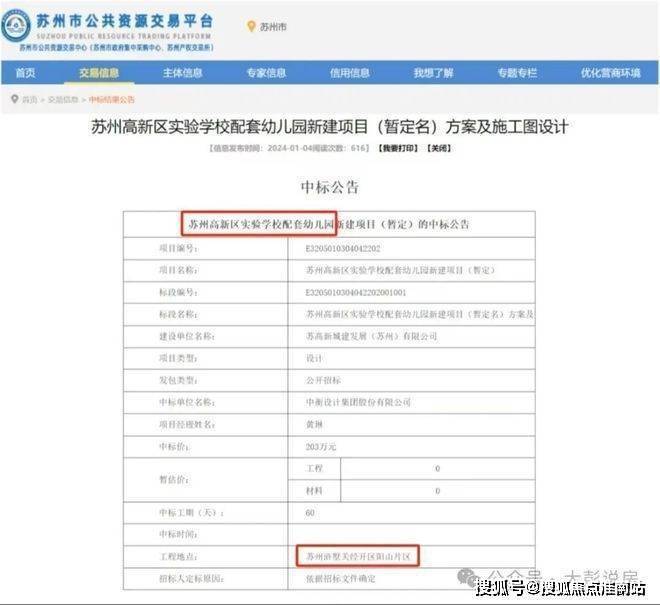Viewport: 660px width, 605px height.
Task: Click the 交易信息 breadcrumb link
Action: [x=63, y=100]
